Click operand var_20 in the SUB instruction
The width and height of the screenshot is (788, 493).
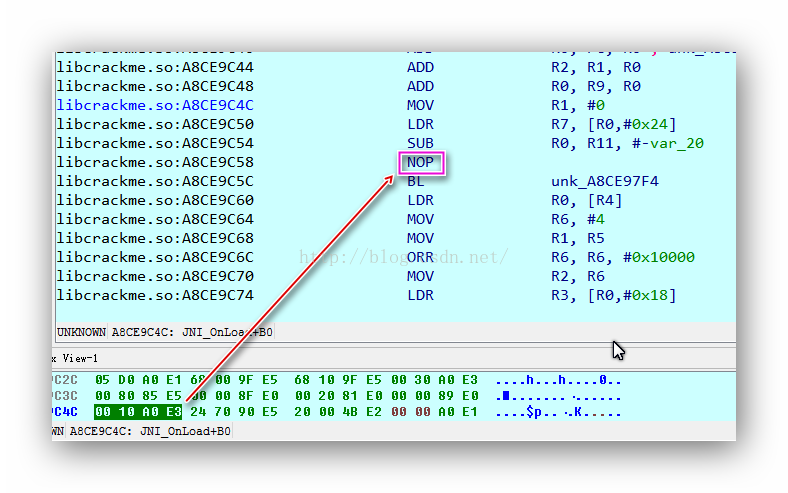point(676,144)
